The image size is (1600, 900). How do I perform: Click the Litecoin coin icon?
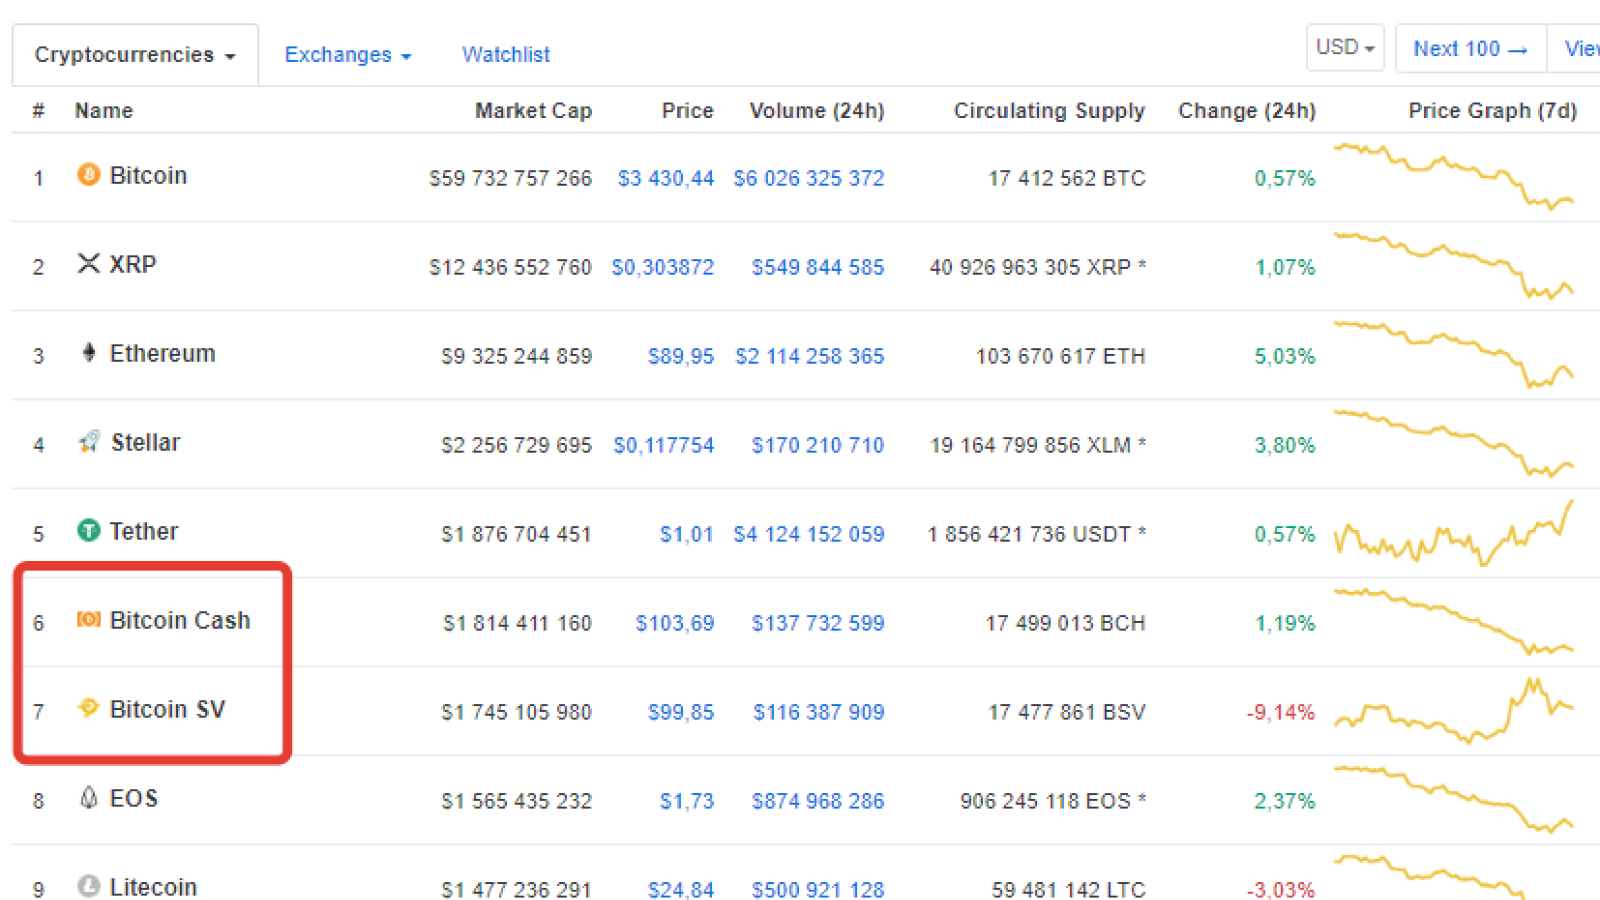[x=89, y=886]
